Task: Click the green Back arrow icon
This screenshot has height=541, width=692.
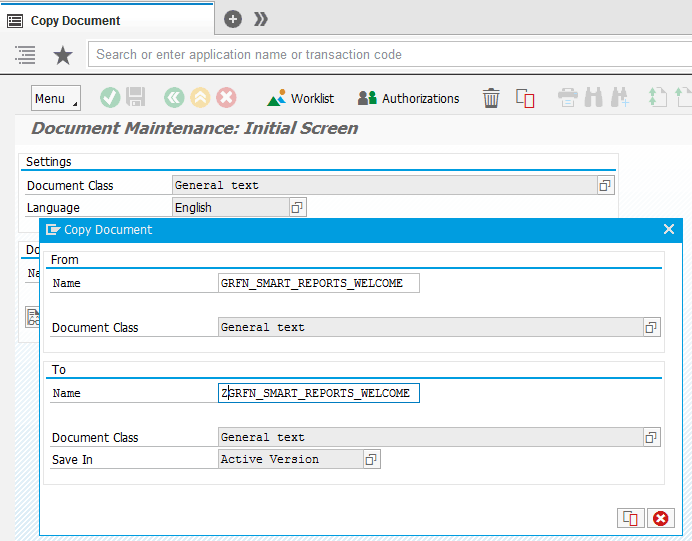Action: [x=174, y=98]
